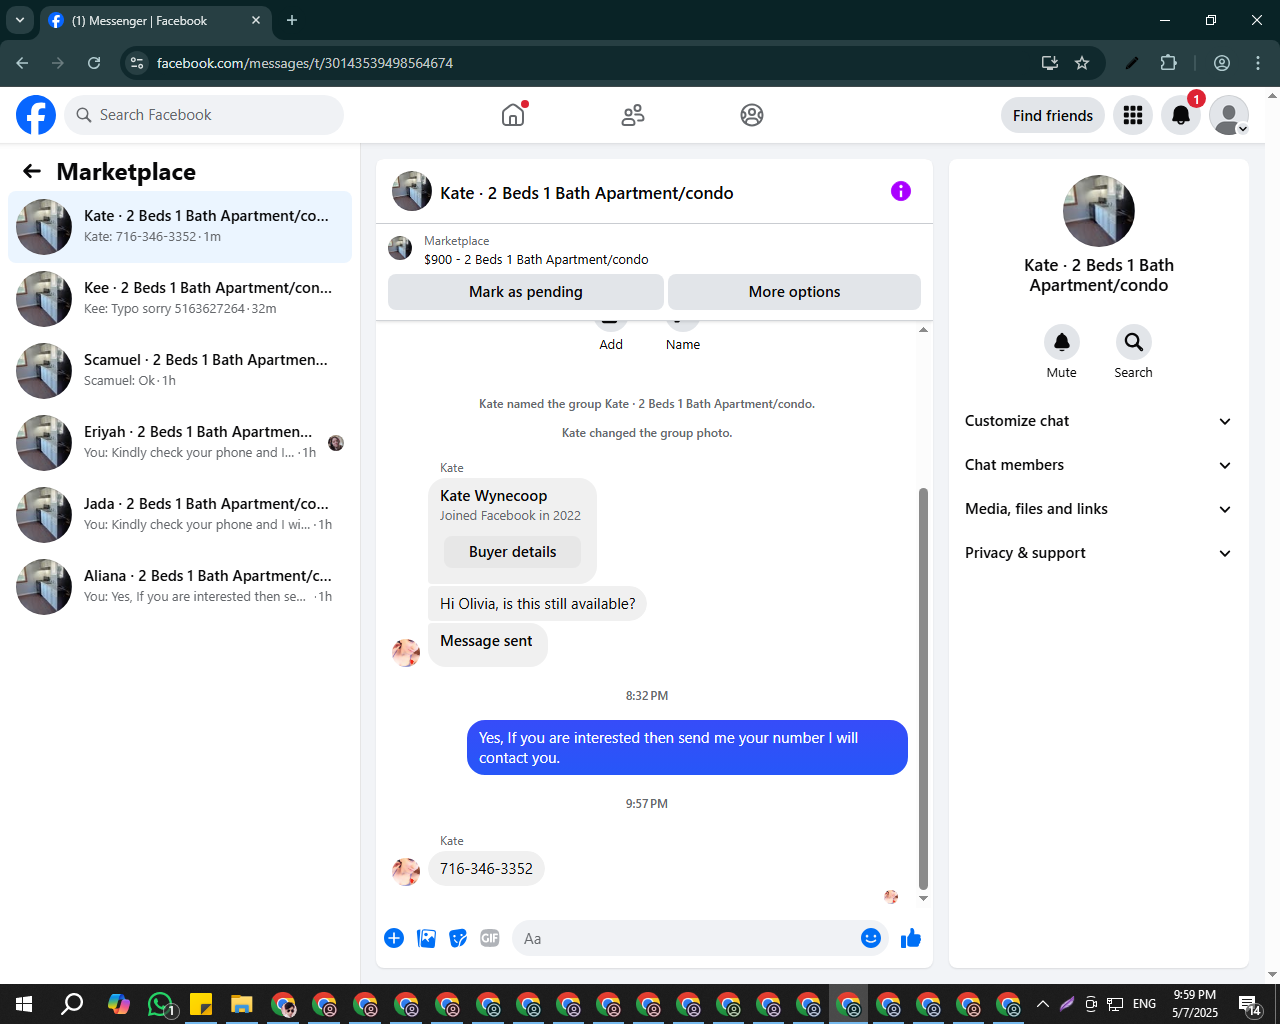Open Aliana apartment conversation
Viewport: 1280px width, 1024px height.
(180, 587)
